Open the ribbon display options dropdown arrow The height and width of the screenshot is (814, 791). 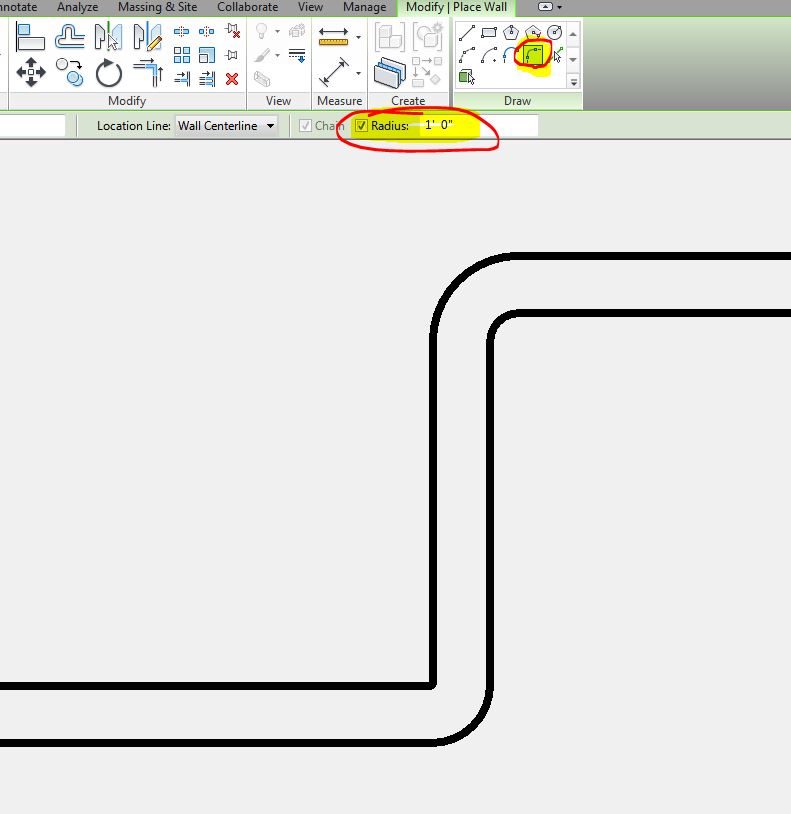[560, 7]
